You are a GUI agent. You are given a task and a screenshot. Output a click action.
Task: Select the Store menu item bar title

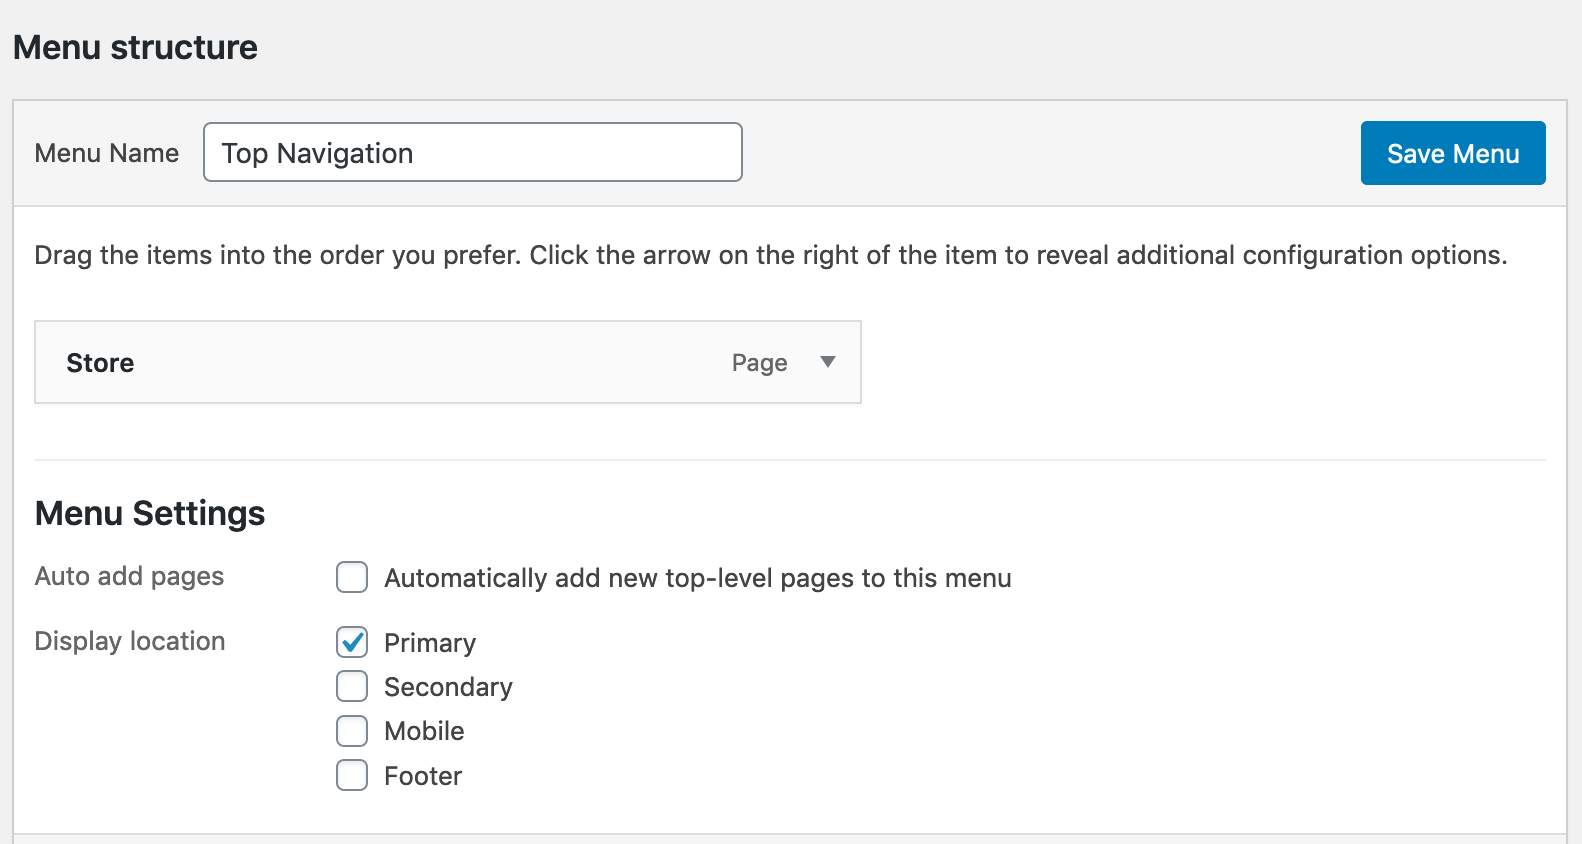point(100,363)
